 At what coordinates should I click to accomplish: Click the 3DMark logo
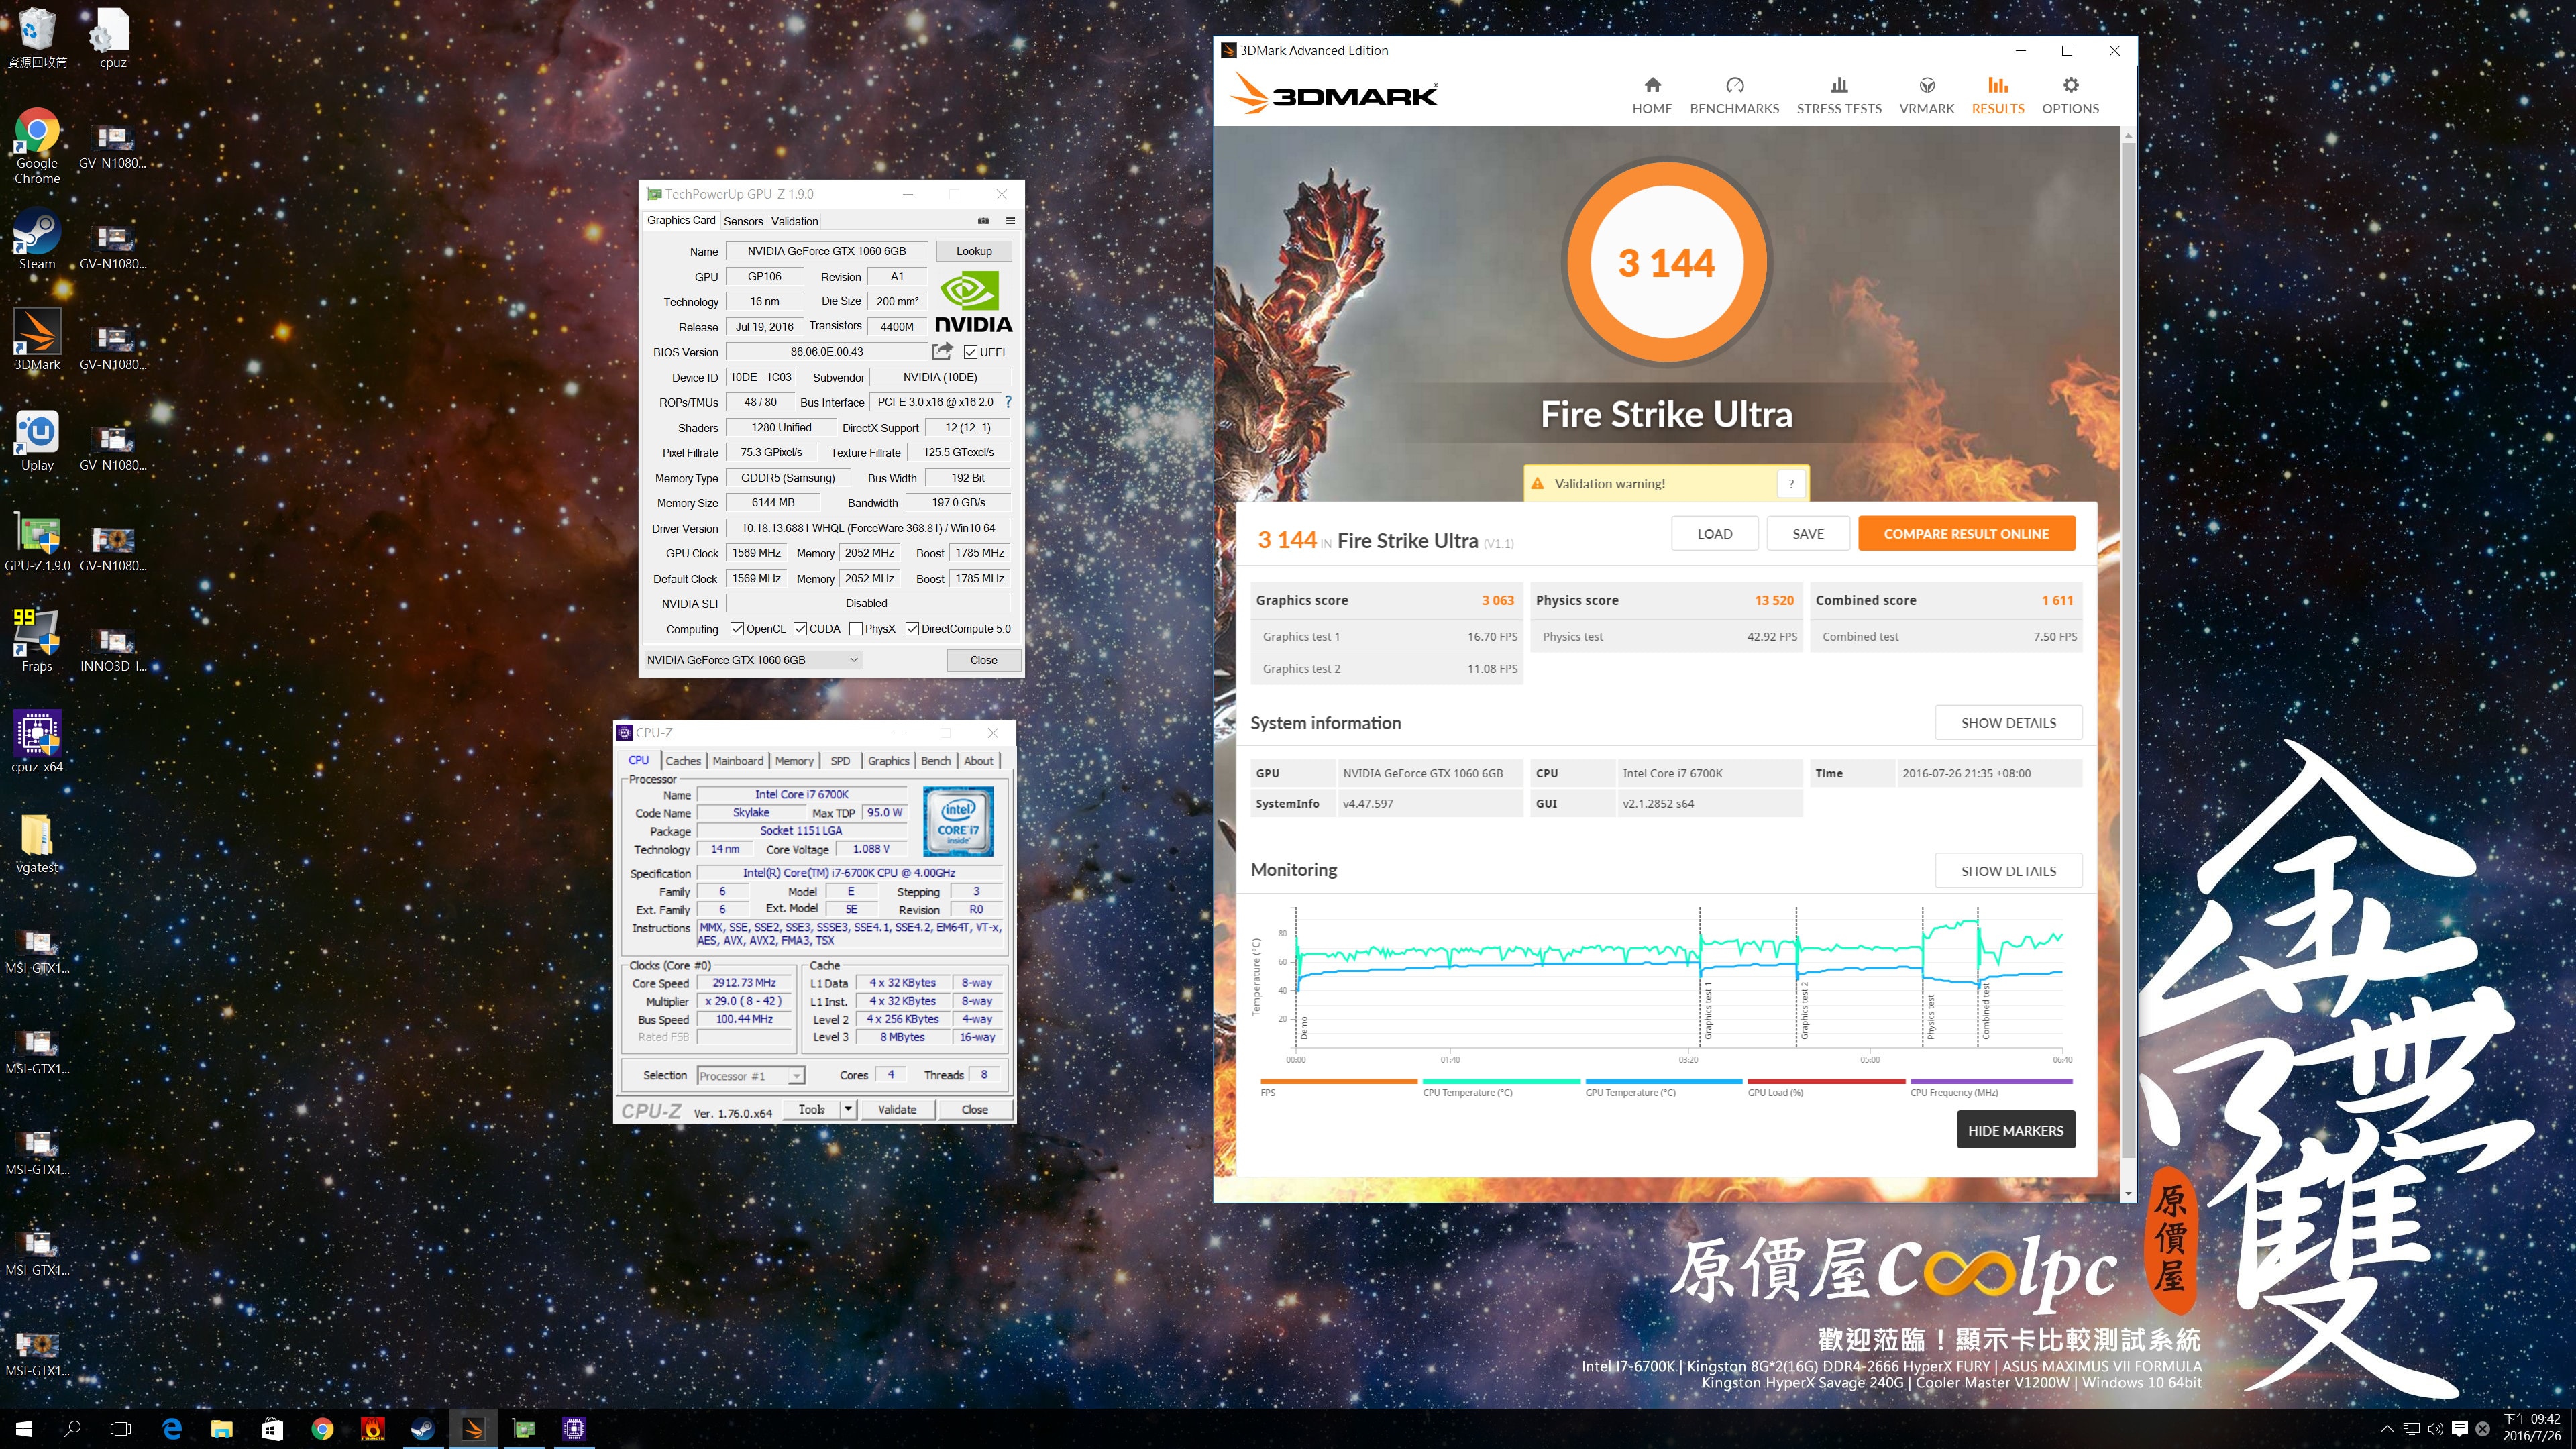[x=1334, y=95]
